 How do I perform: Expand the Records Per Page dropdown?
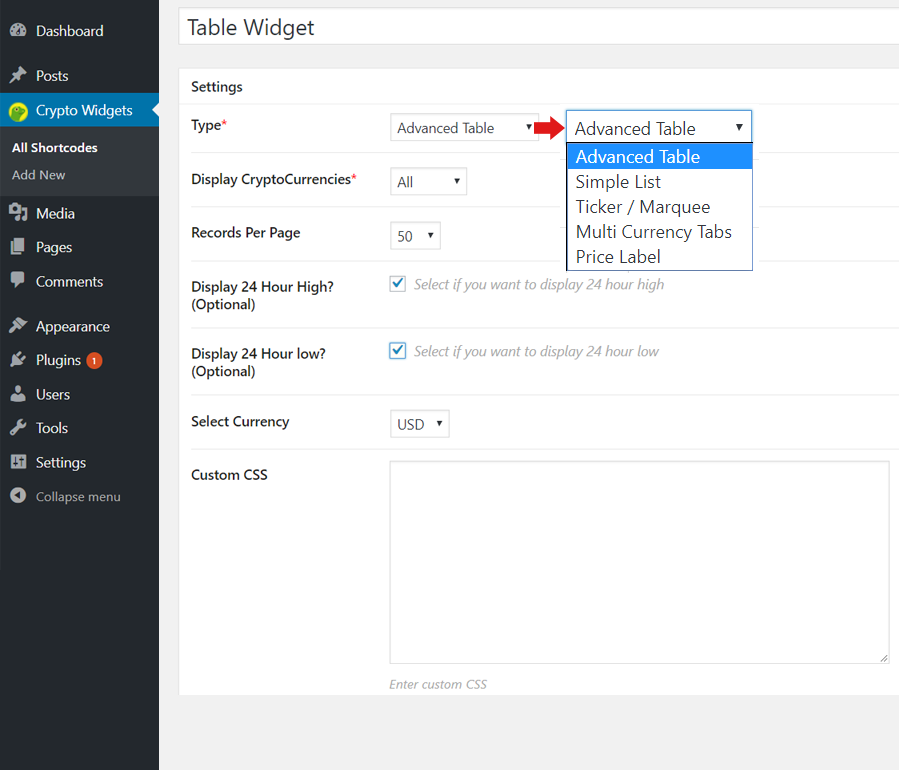click(x=415, y=236)
